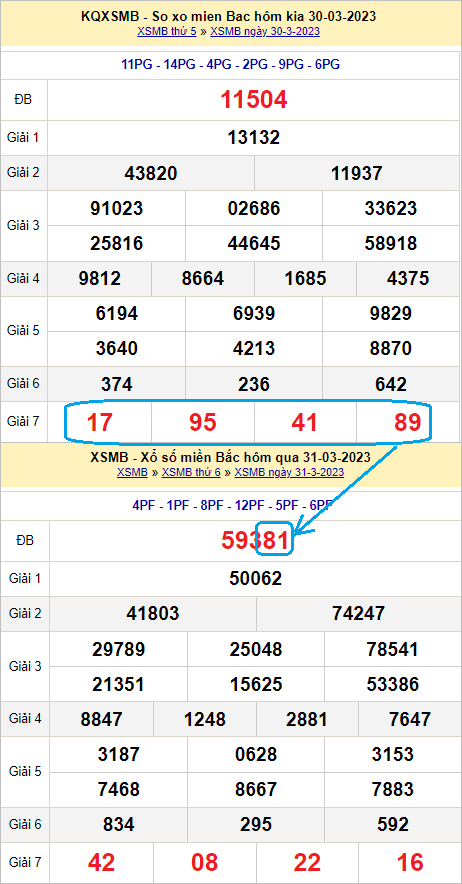Click Giải 7 number 17
Viewport: 462px width, 884px height.
coord(99,422)
